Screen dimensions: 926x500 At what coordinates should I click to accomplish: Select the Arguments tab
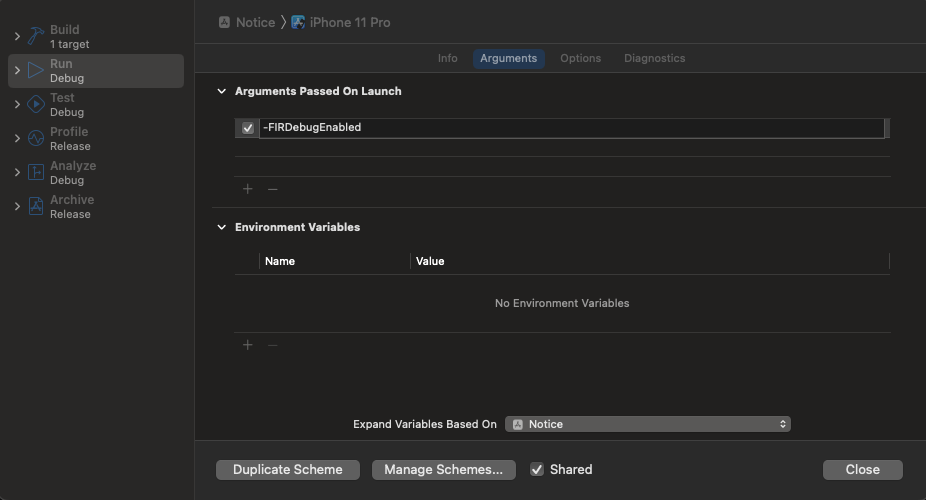coord(508,58)
